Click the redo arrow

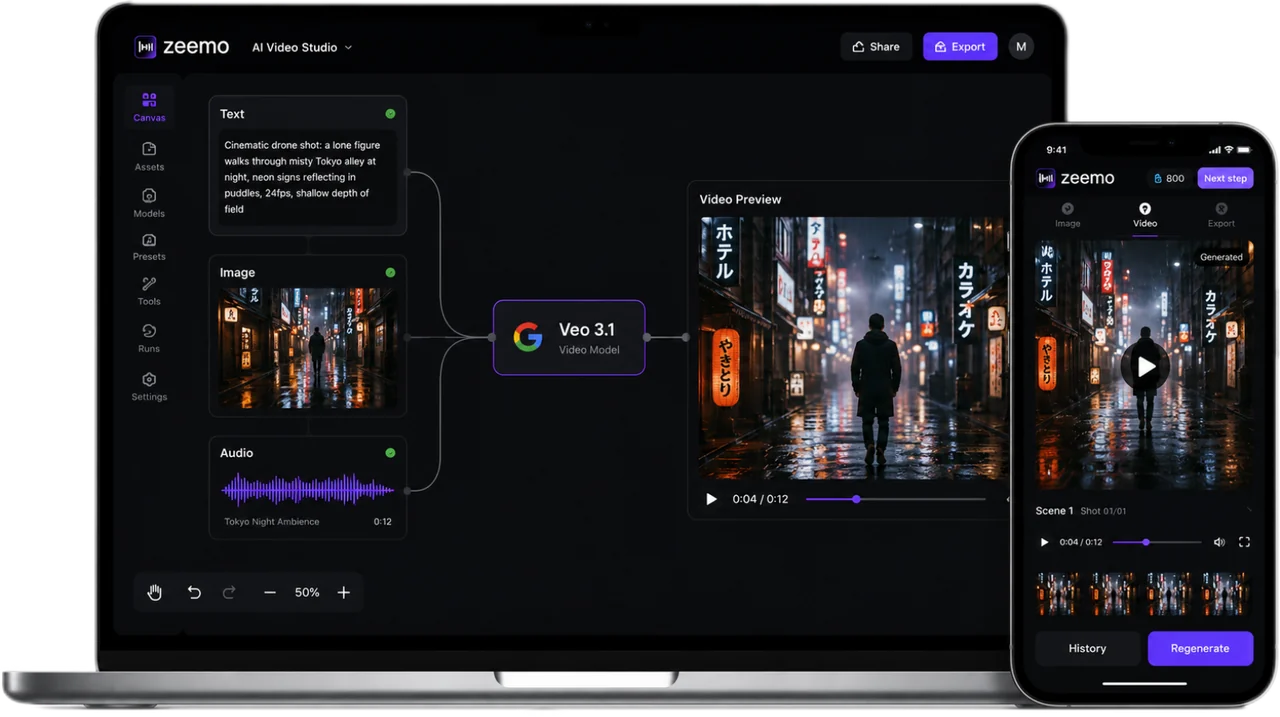click(229, 592)
